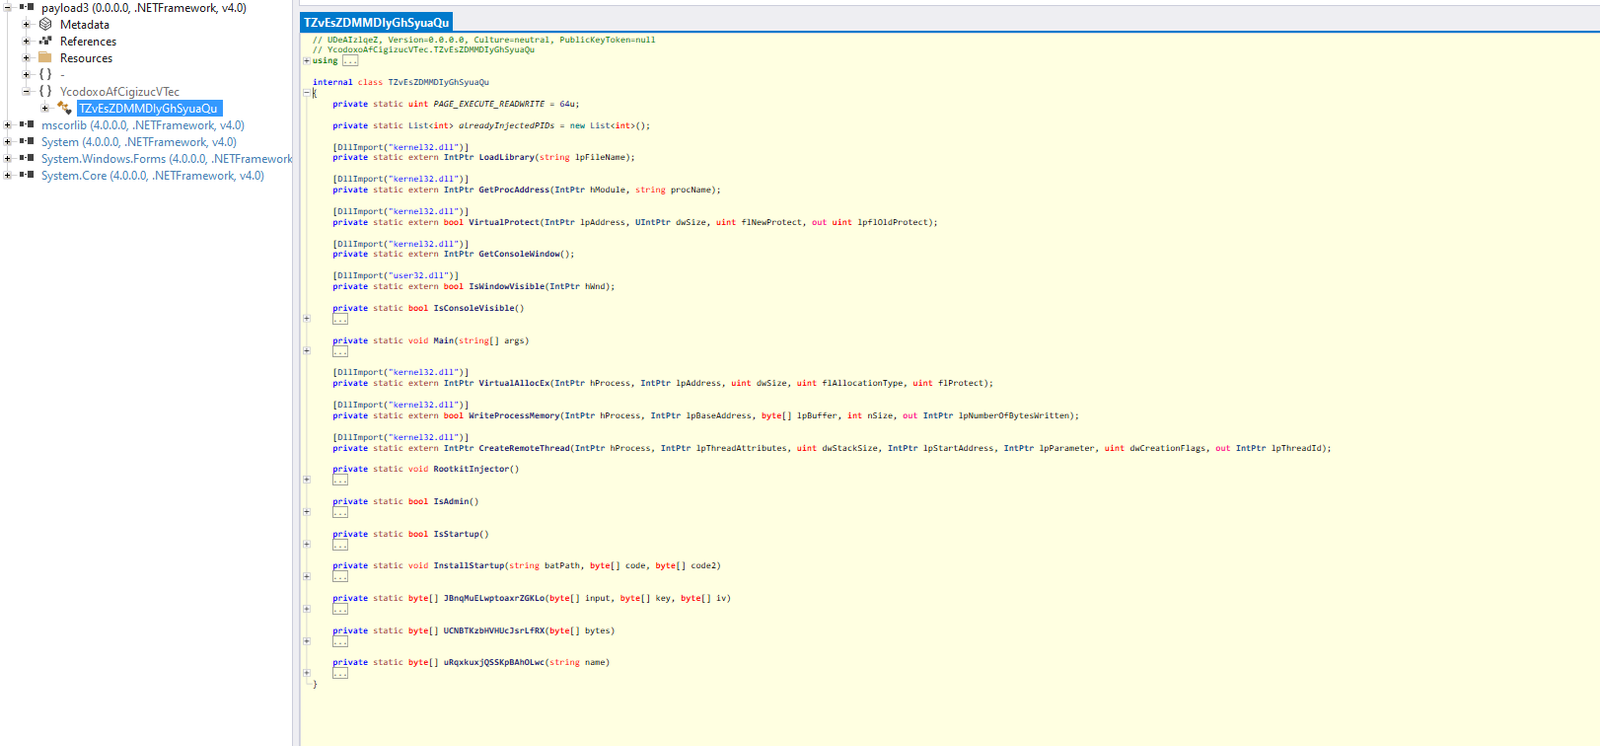This screenshot has width=1600, height=746.
Task: Select the Resources tree item
Action: [x=86, y=58]
